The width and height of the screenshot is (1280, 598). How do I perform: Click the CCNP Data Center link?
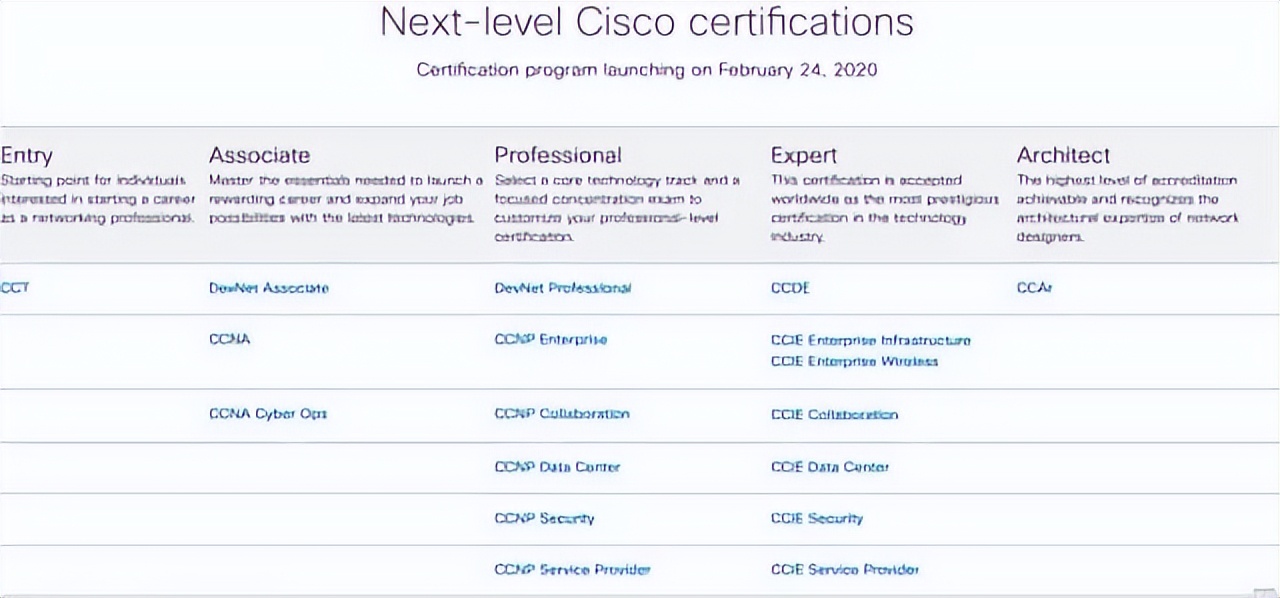[x=557, y=467]
